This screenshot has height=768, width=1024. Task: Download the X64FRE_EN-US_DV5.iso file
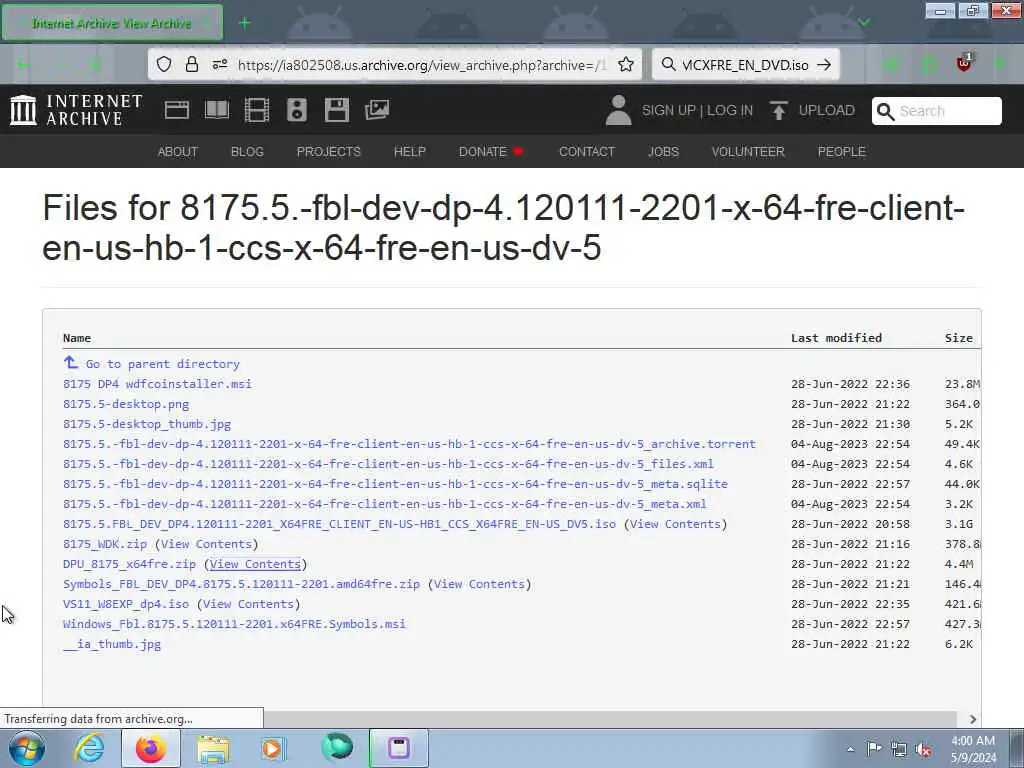(340, 524)
